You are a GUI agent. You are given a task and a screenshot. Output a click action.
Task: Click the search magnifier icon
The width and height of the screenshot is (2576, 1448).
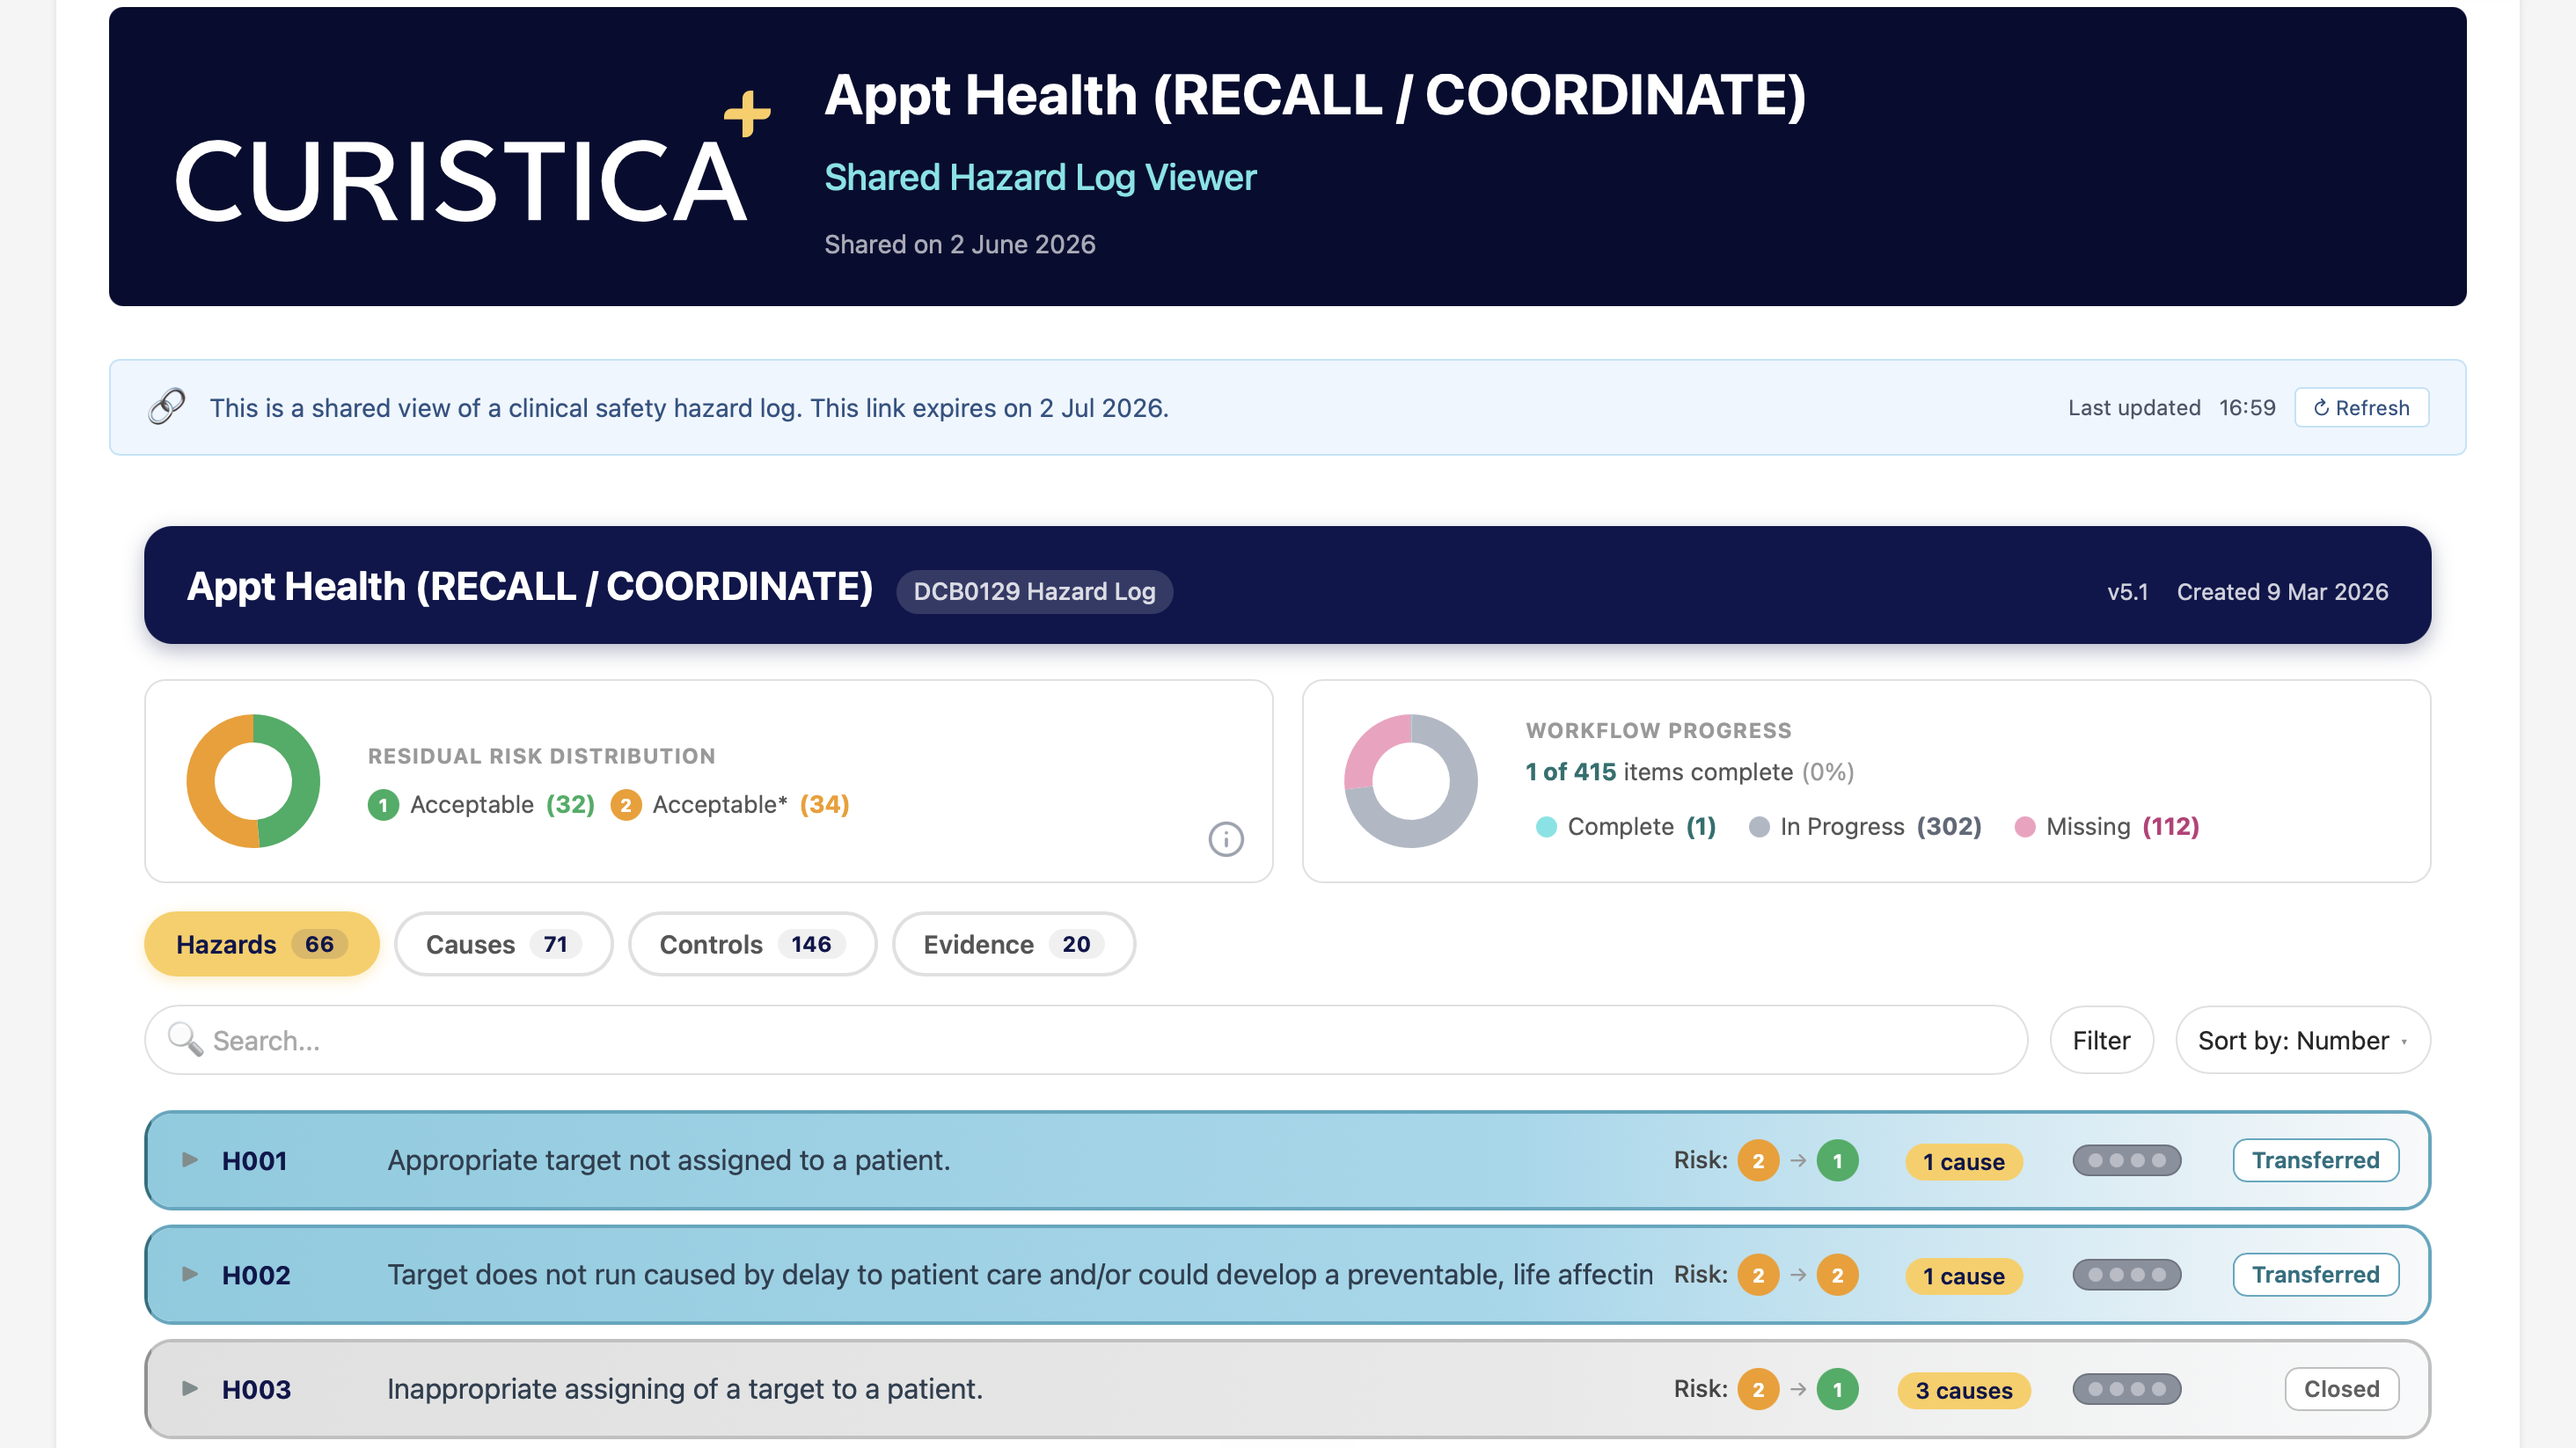[185, 1039]
